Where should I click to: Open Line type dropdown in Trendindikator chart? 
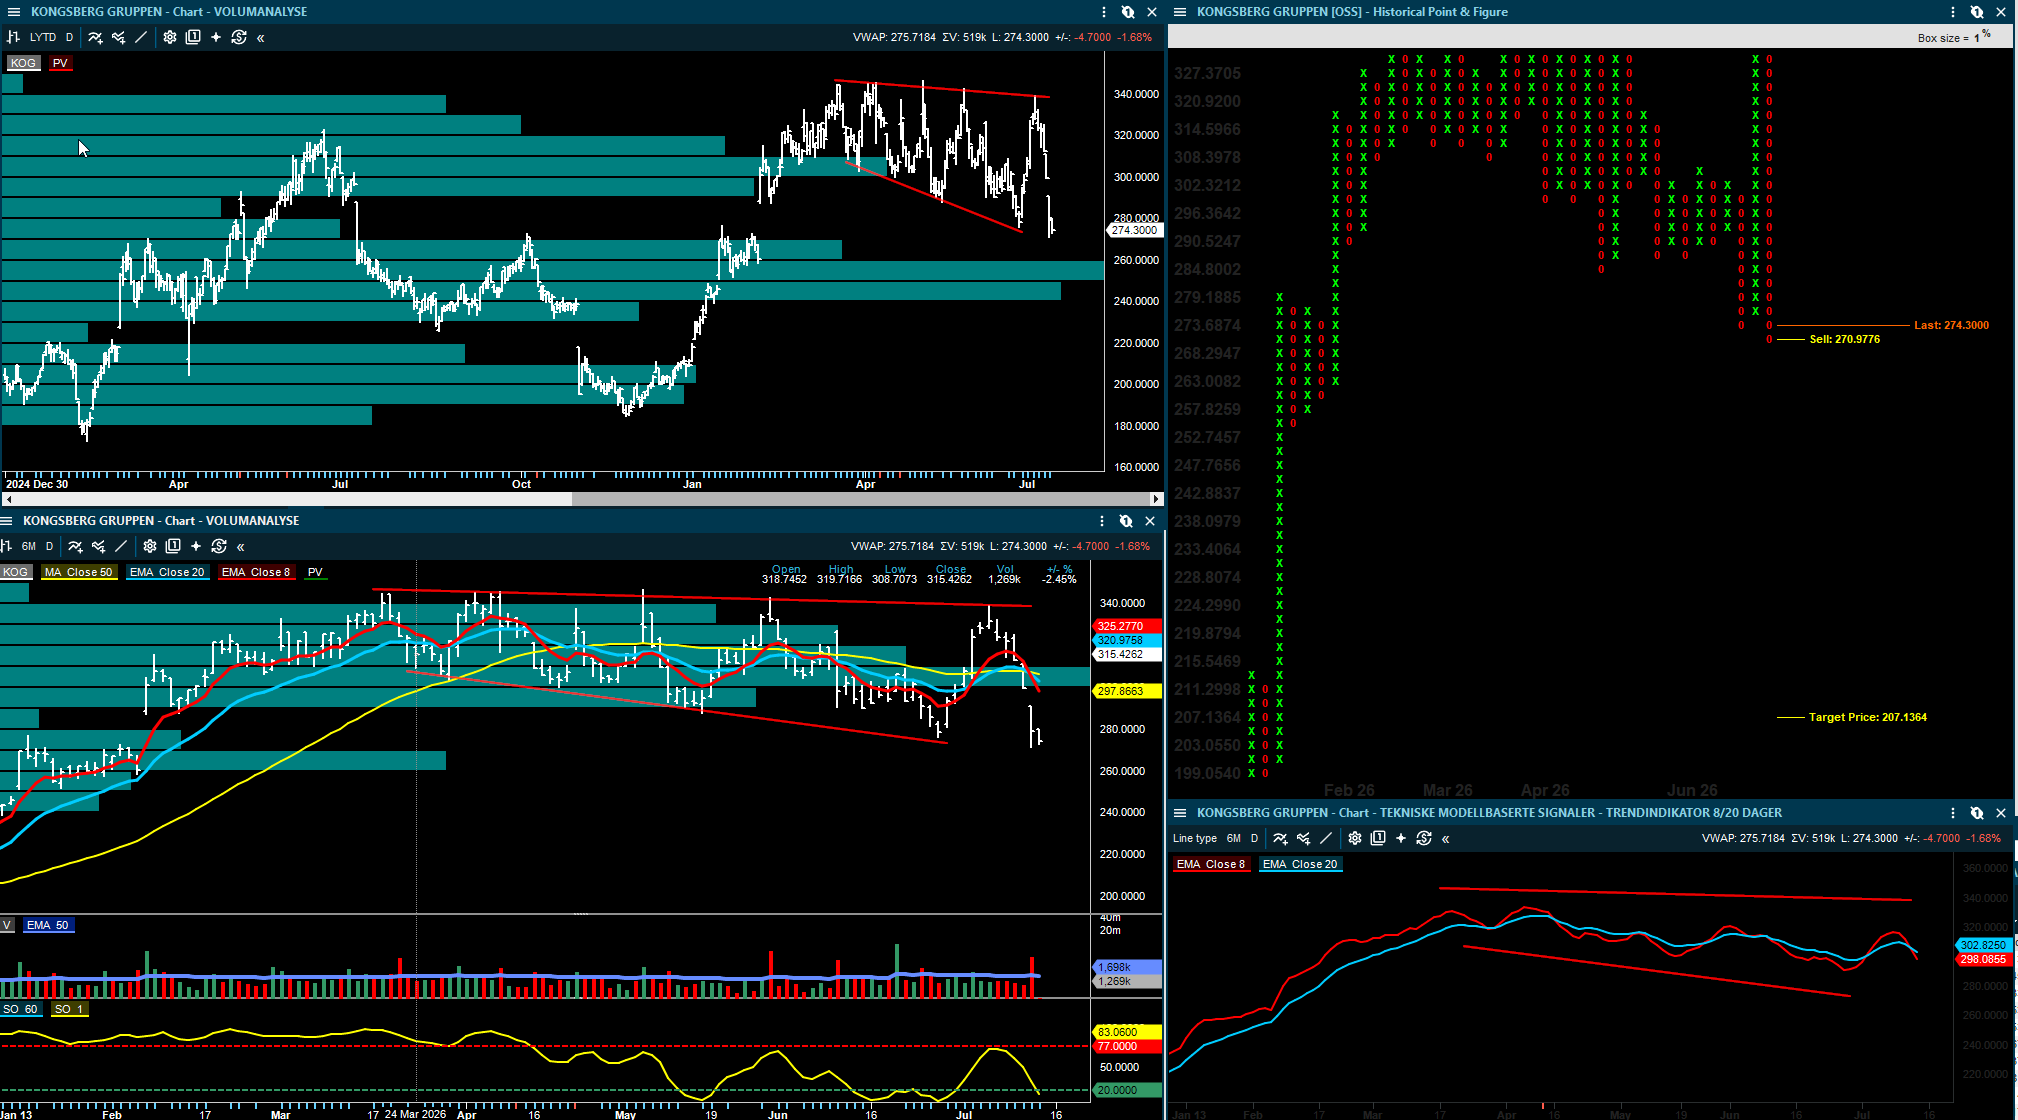pyautogui.click(x=1195, y=838)
